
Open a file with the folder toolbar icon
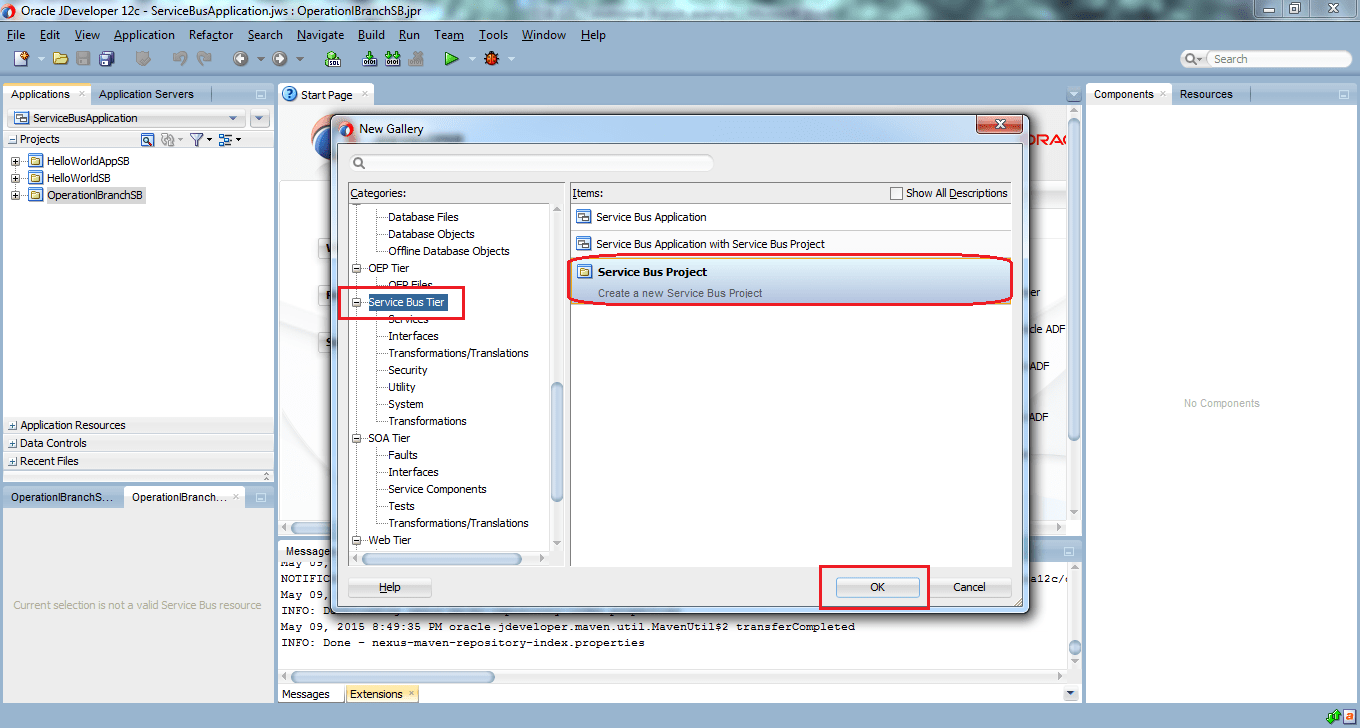61,58
